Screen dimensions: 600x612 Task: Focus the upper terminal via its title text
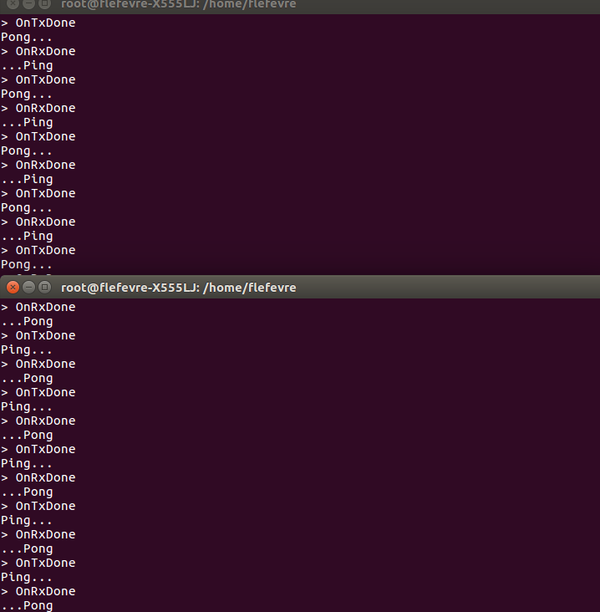point(178,5)
